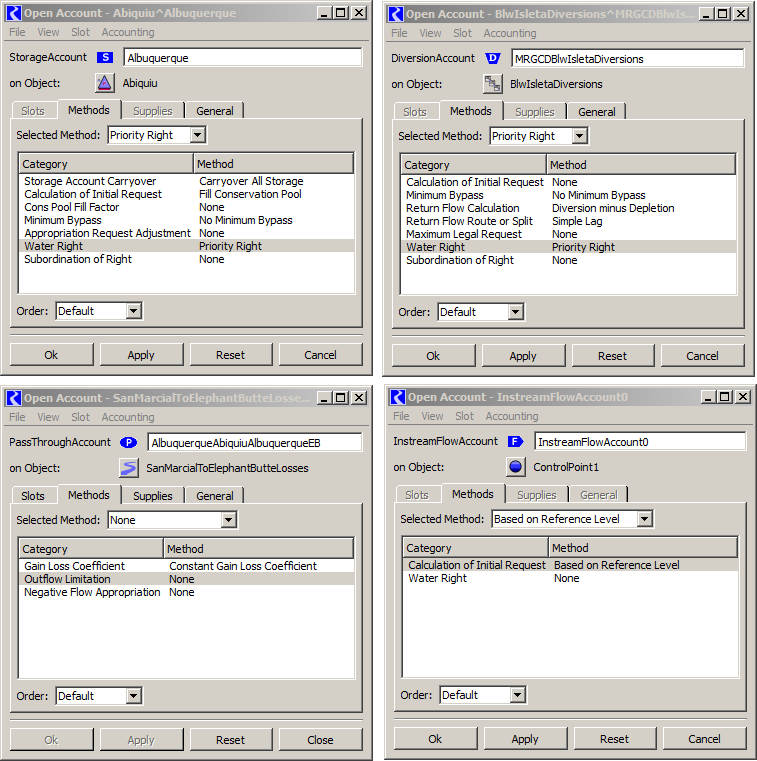Click Ok button in Albuquerque account window
Image resolution: width=757 pixels, height=761 pixels.
51,355
